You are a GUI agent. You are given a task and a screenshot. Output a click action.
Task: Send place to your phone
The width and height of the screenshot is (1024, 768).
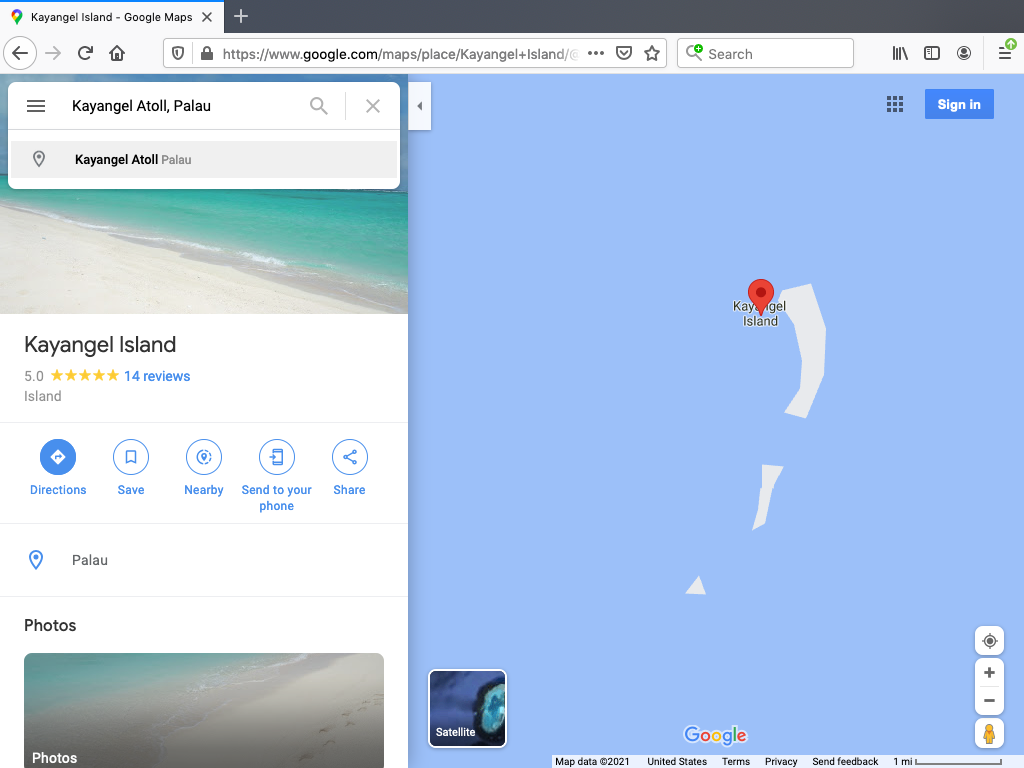[277, 458]
